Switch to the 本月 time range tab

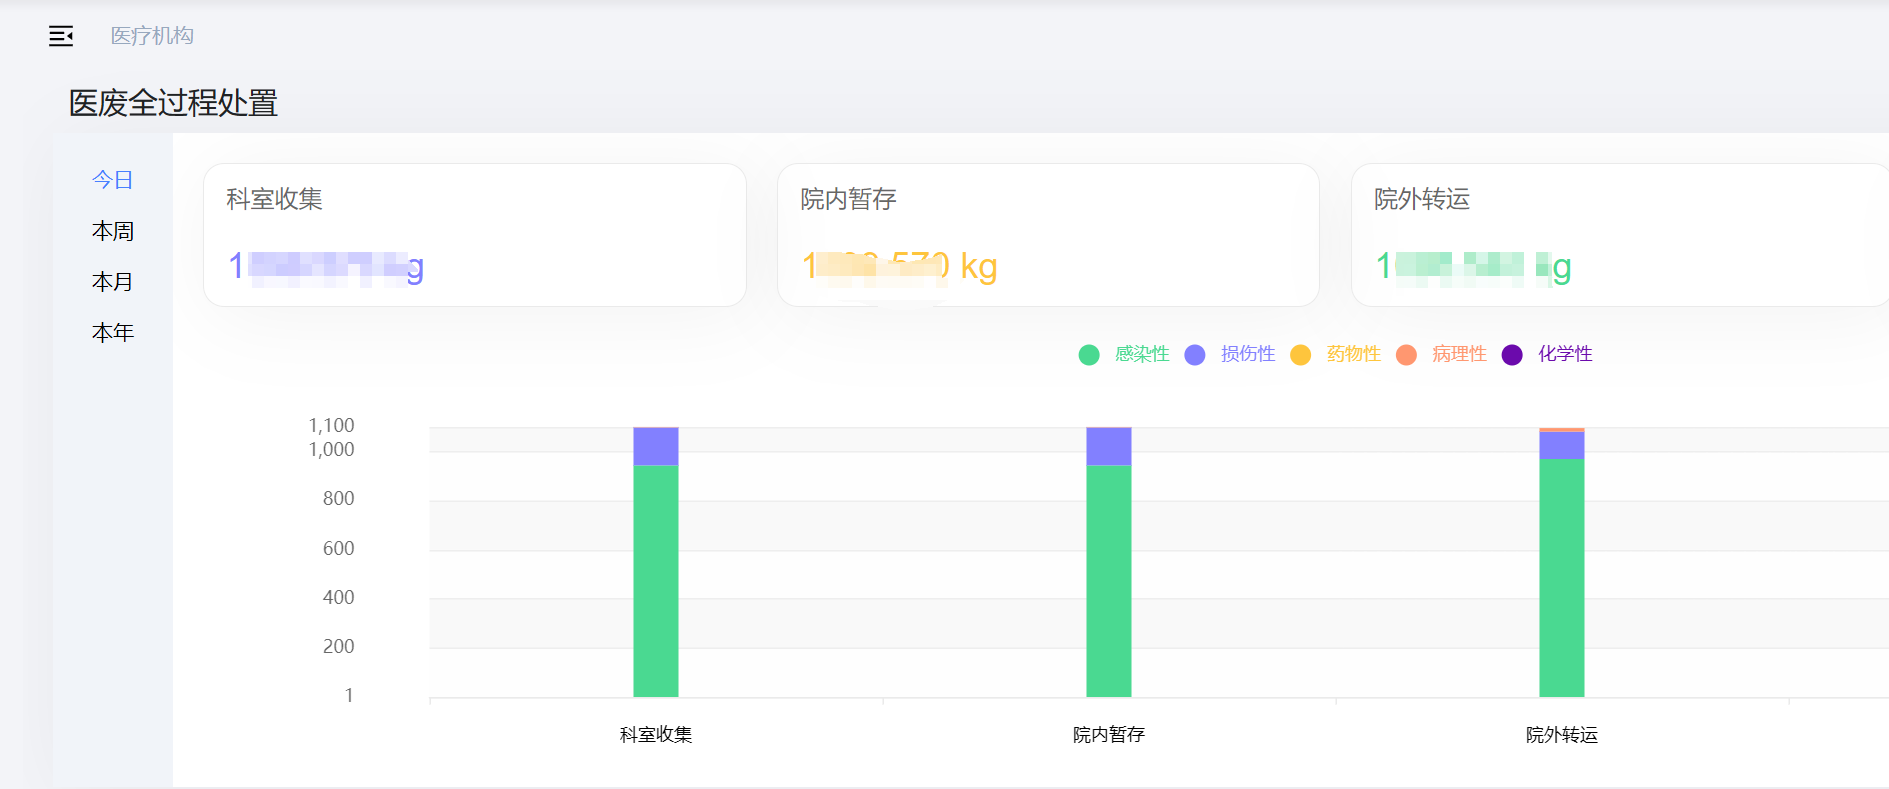coord(113,282)
